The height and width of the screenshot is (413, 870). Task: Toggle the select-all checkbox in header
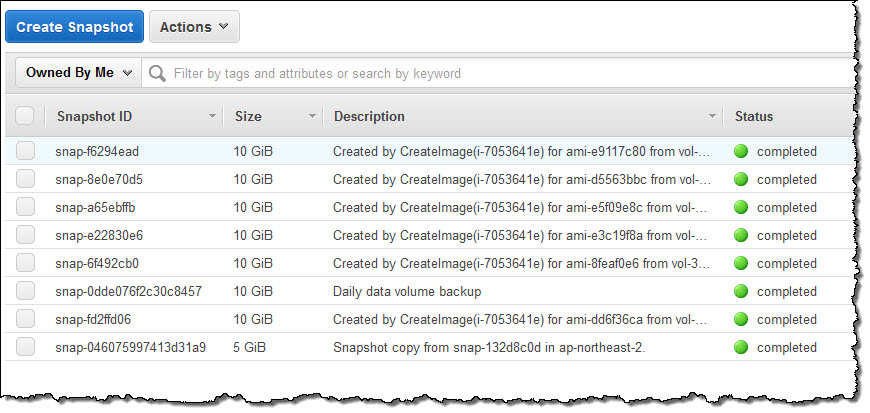point(25,116)
